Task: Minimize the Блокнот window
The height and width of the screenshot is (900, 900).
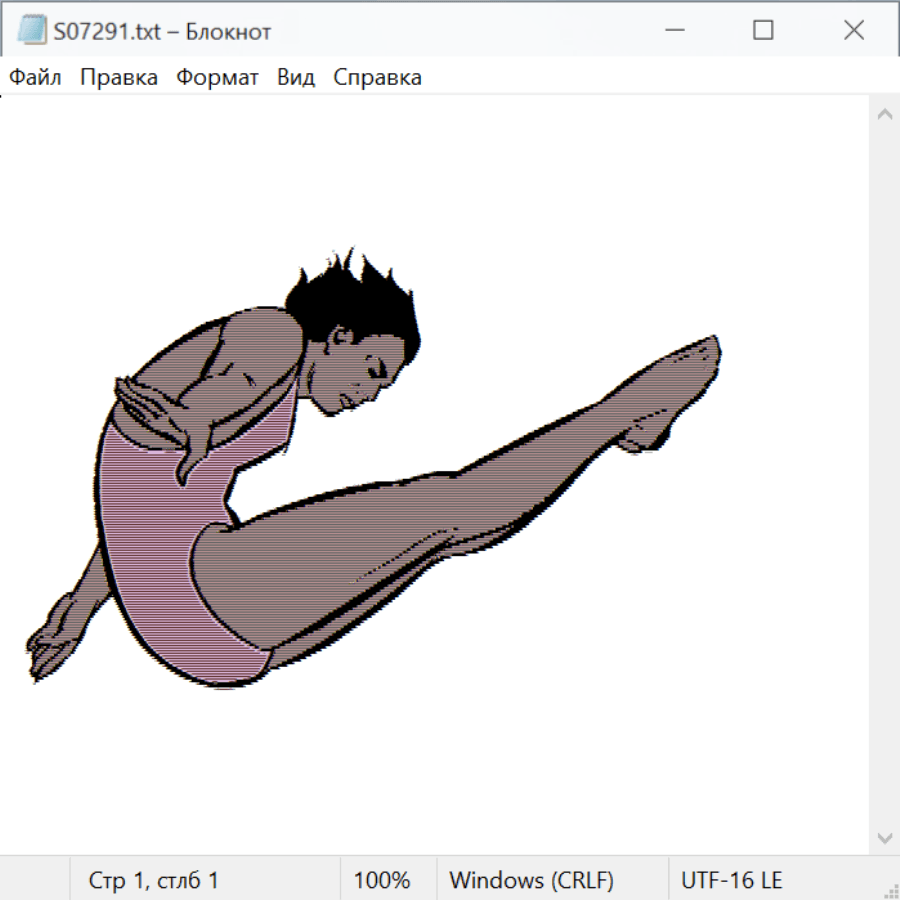Action: 673,31
